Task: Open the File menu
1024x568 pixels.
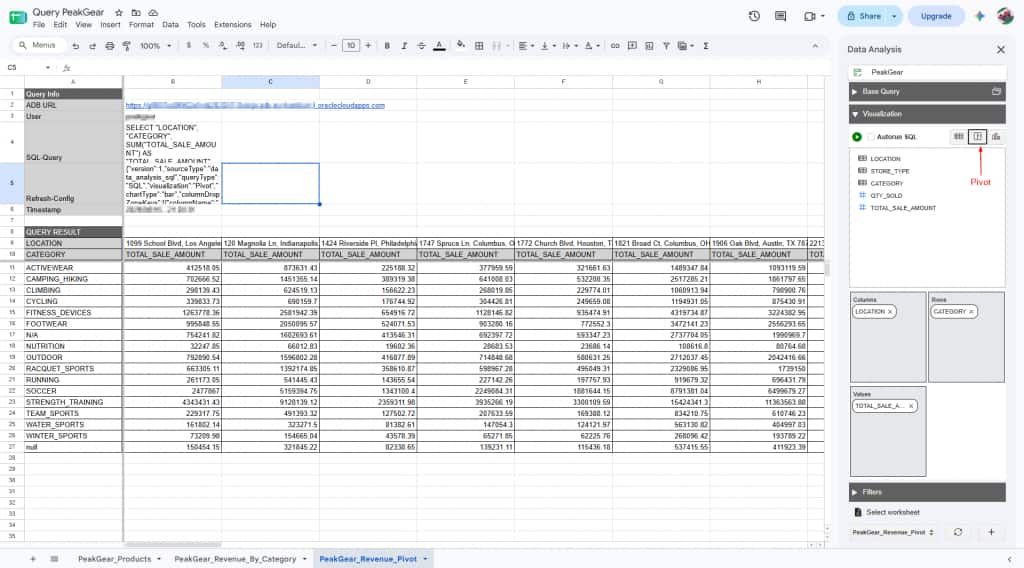Action: pyautogui.click(x=39, y=25)
